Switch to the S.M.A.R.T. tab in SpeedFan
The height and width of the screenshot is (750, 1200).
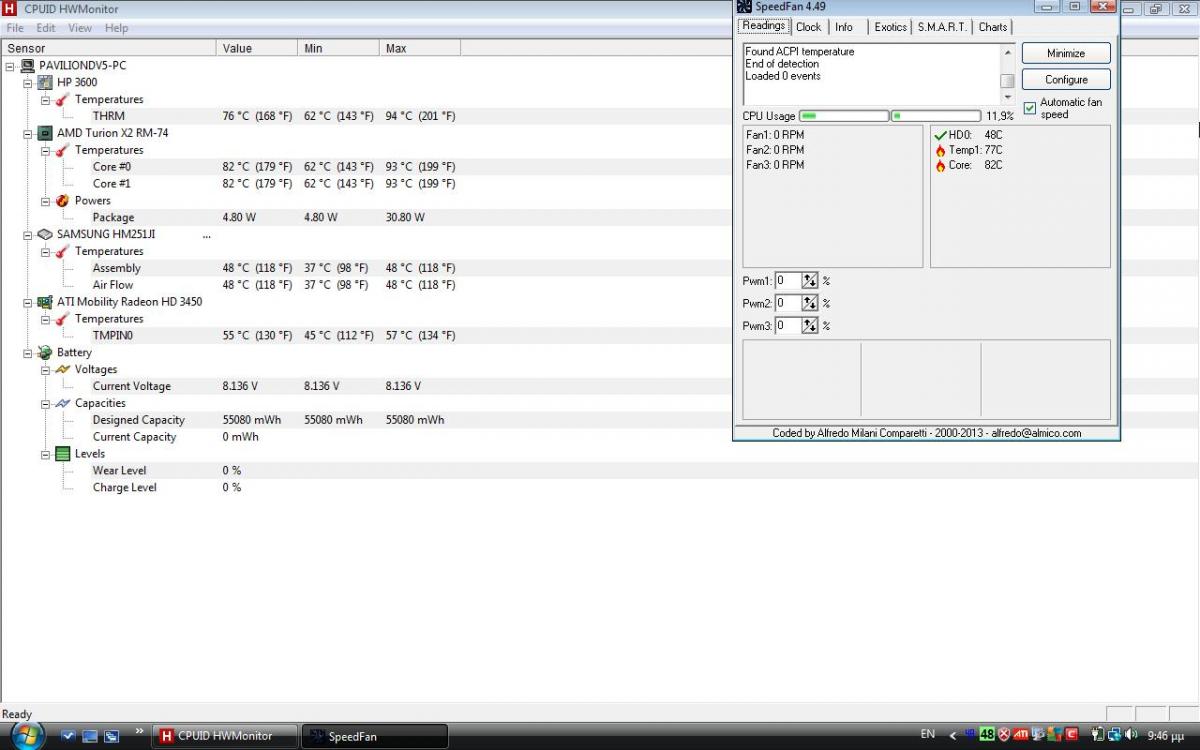[x=942, y=27]
